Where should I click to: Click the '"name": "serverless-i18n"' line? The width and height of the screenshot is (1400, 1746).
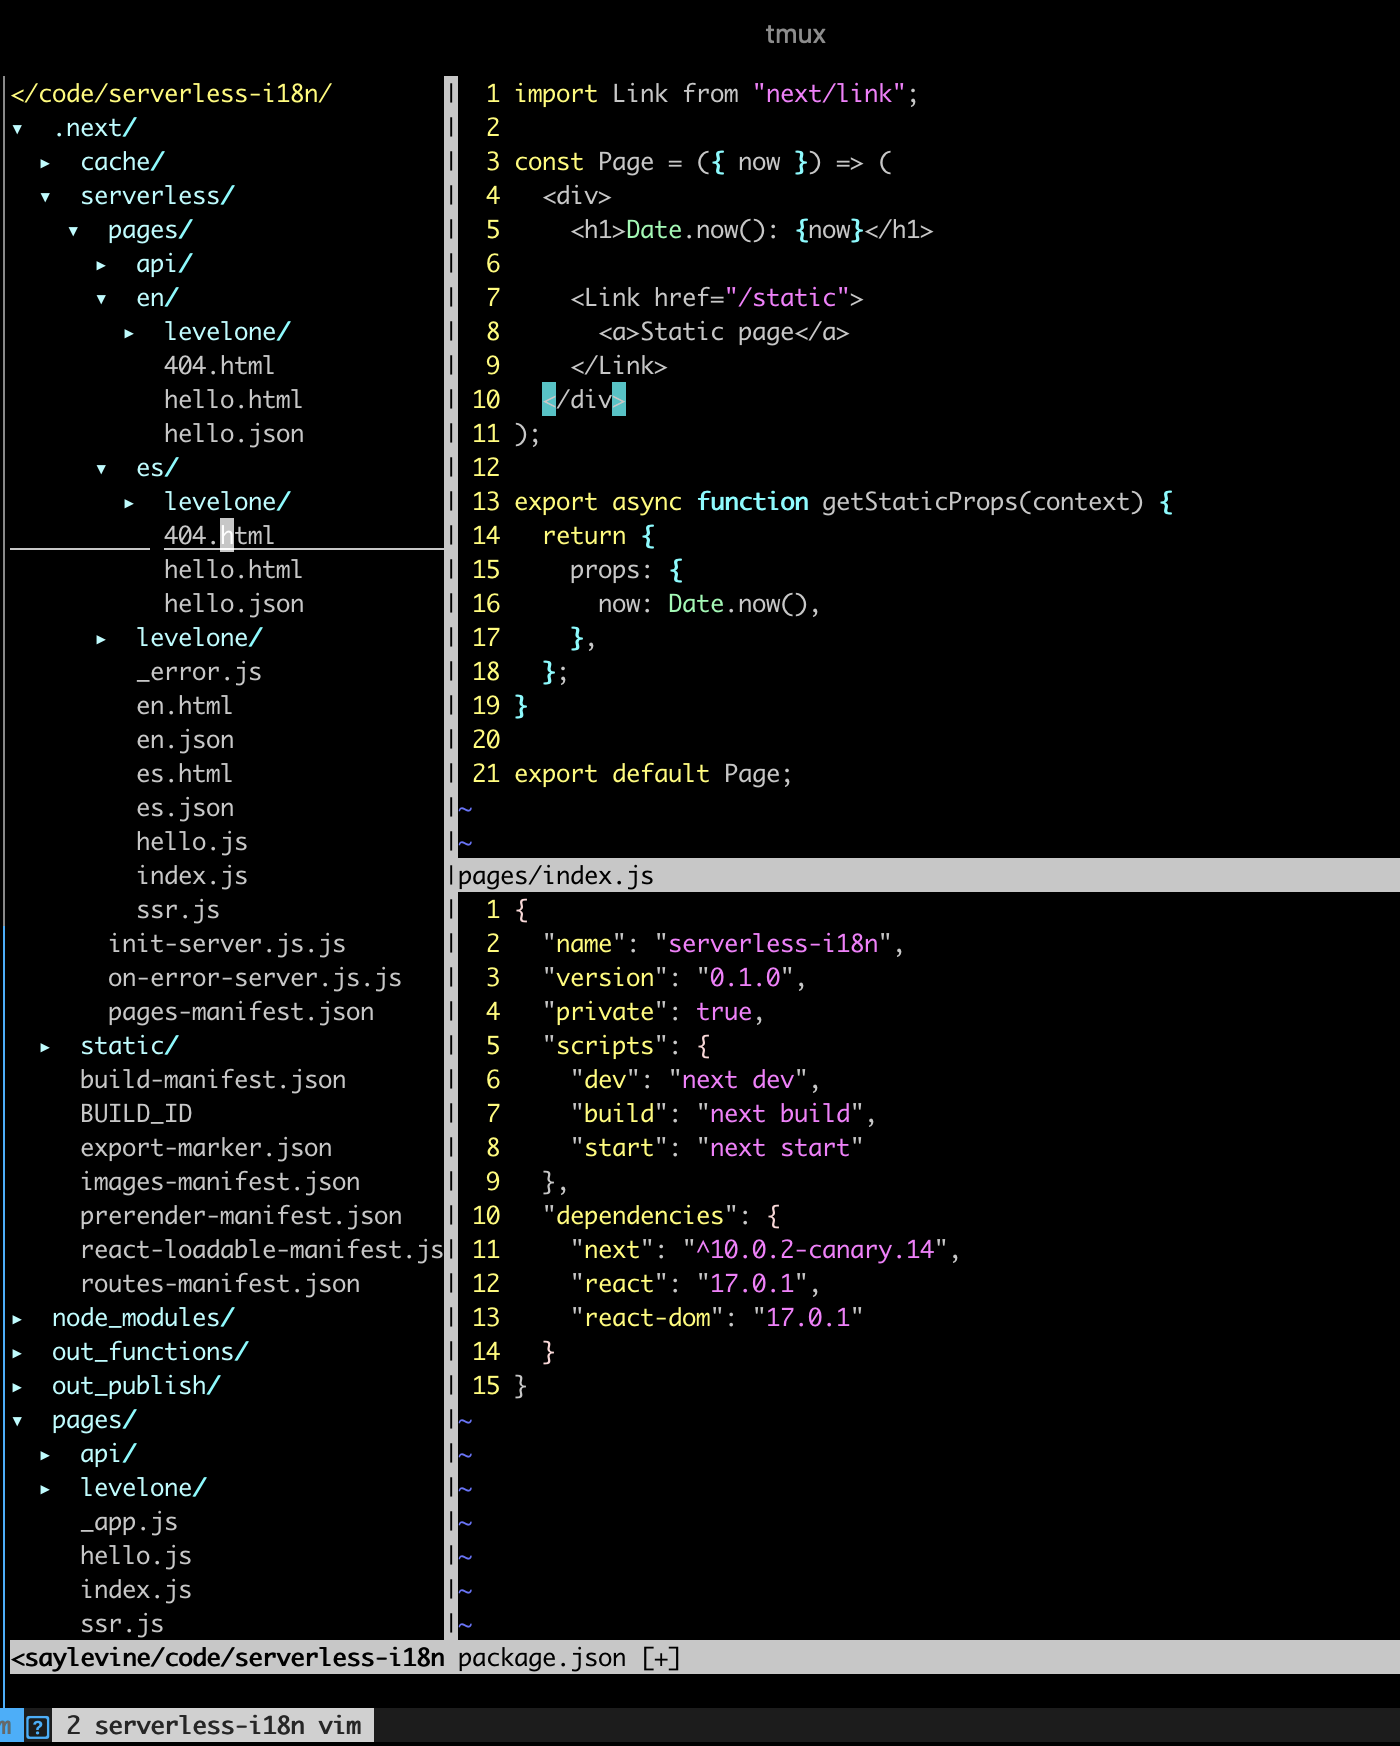pos(723,944)
